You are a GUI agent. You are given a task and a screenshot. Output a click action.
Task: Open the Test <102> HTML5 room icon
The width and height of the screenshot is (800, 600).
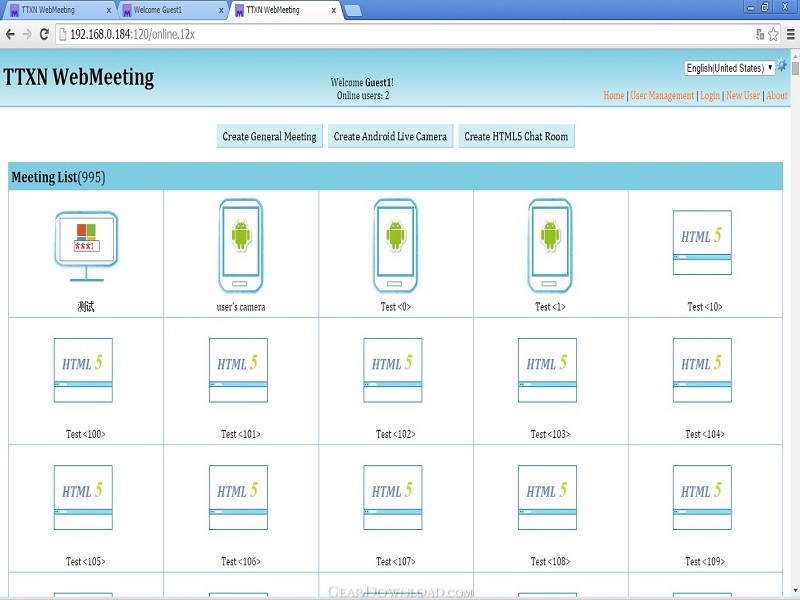393,370
